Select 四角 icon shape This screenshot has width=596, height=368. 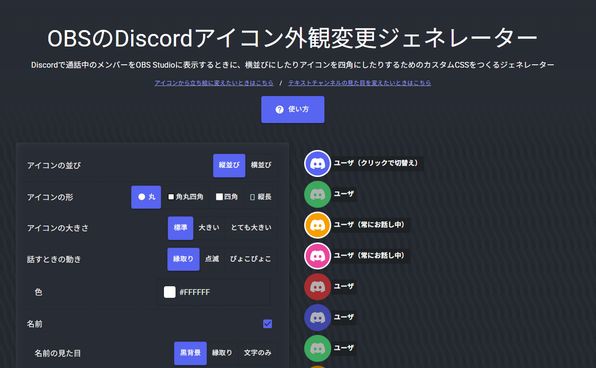coord(227,197)
